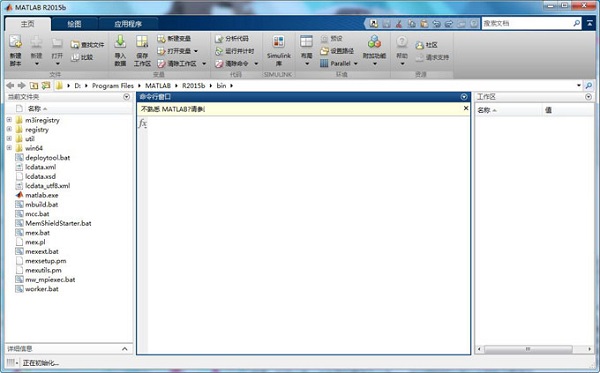Click the Request Support (请求支持) button

[432, 57]
